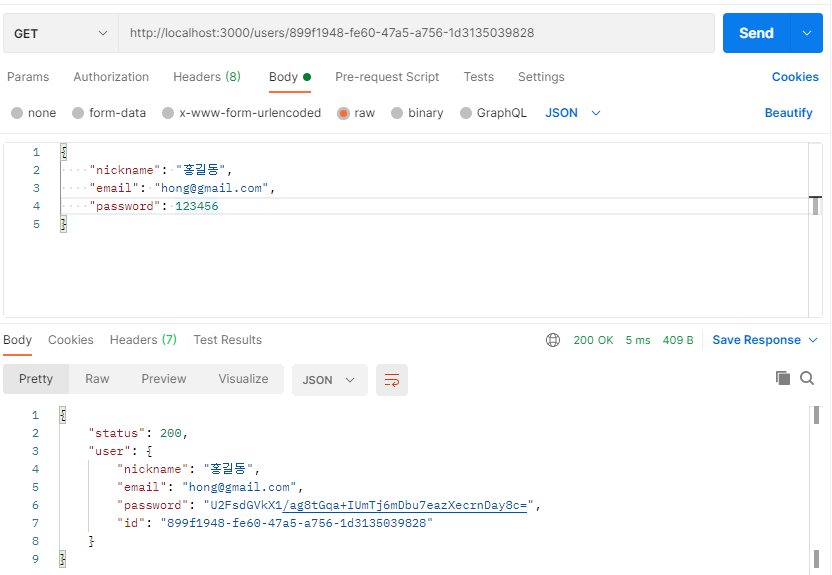Open the GET method dropdown
Viewport: 832px width, 575px height.
pyautogui.click(x=60, y=33)
